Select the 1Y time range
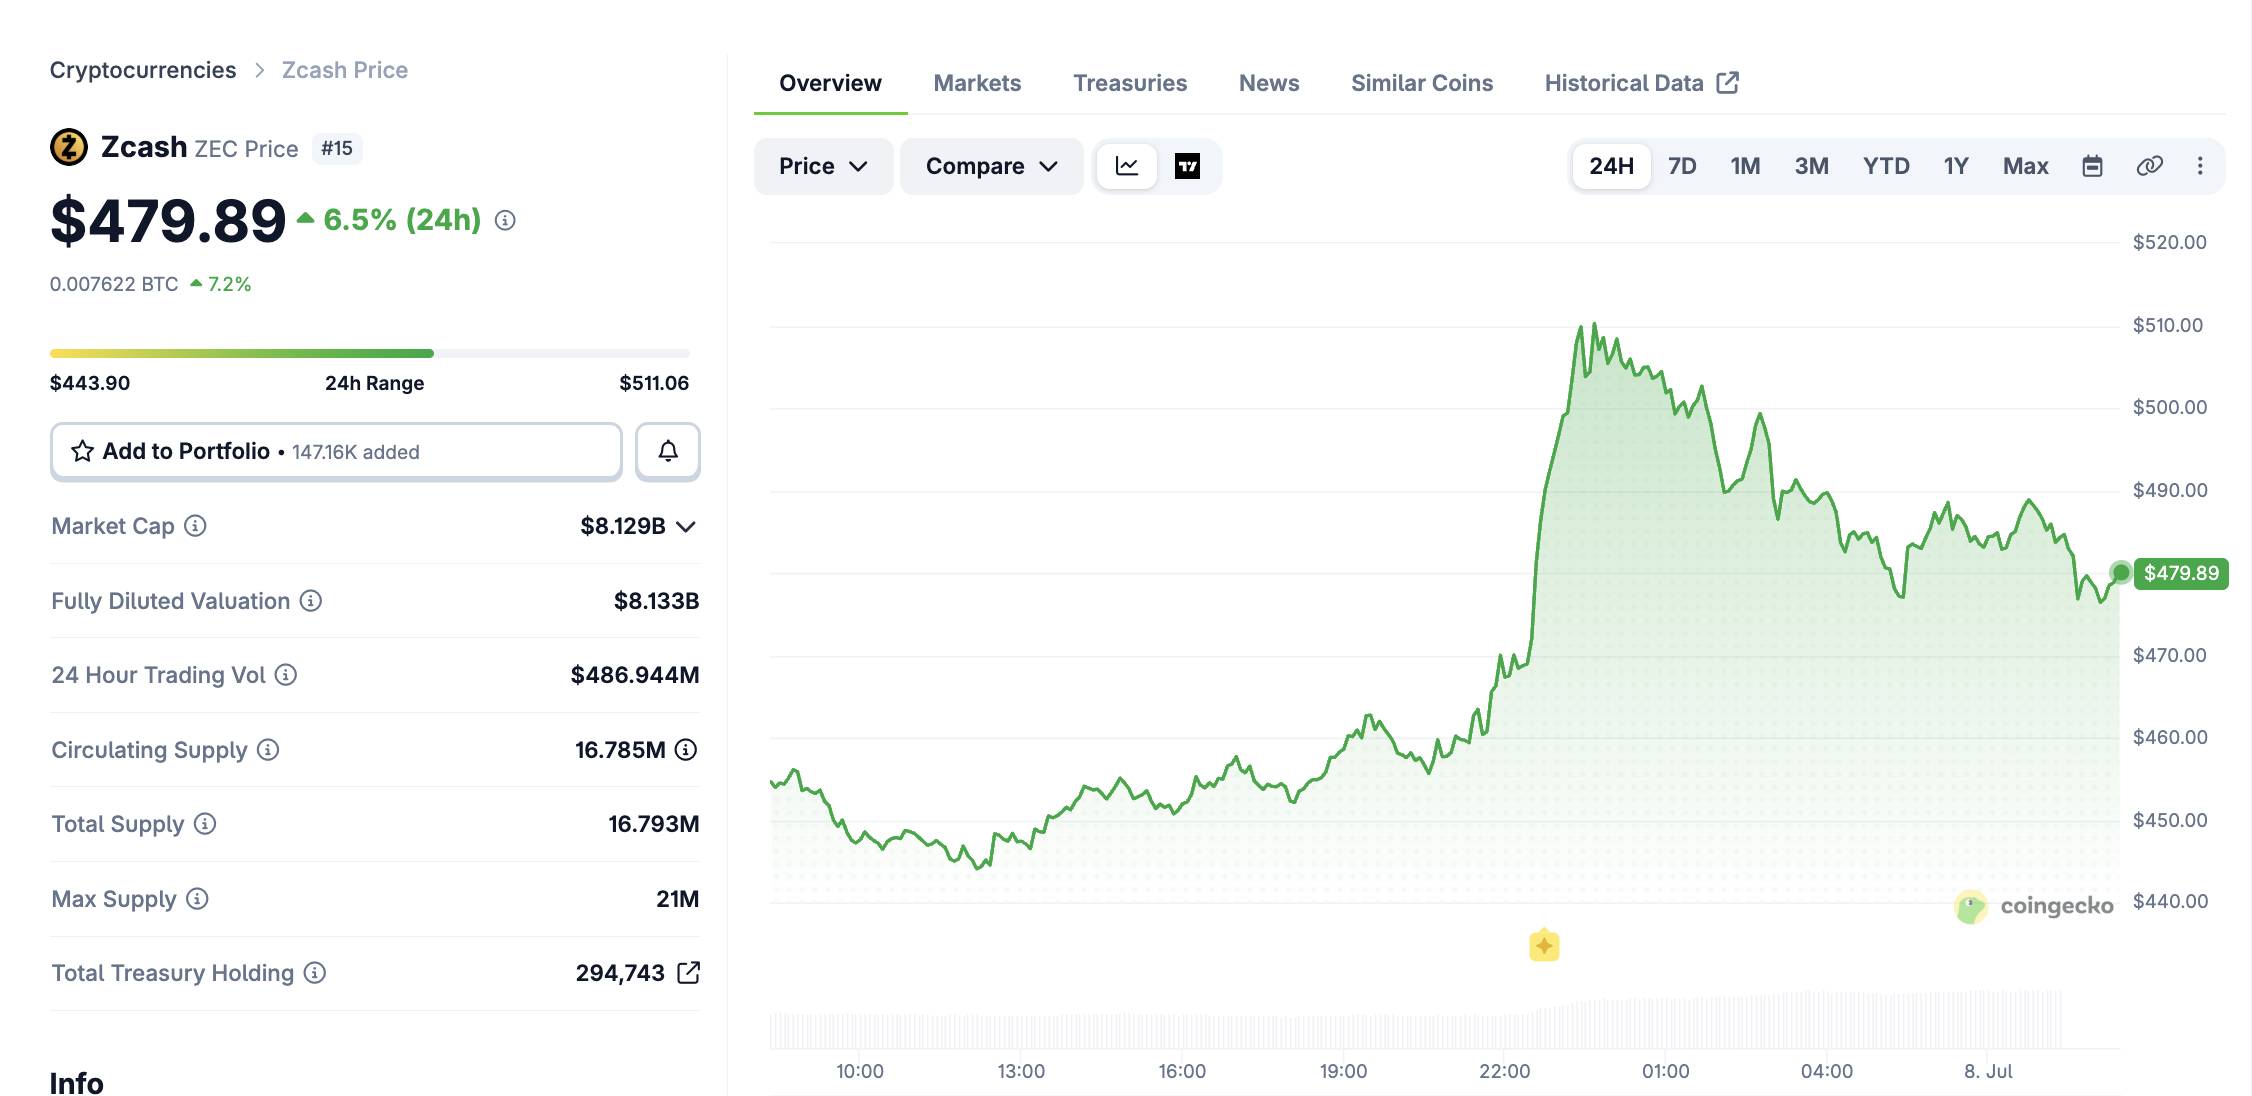 (x=1956, y=166)
